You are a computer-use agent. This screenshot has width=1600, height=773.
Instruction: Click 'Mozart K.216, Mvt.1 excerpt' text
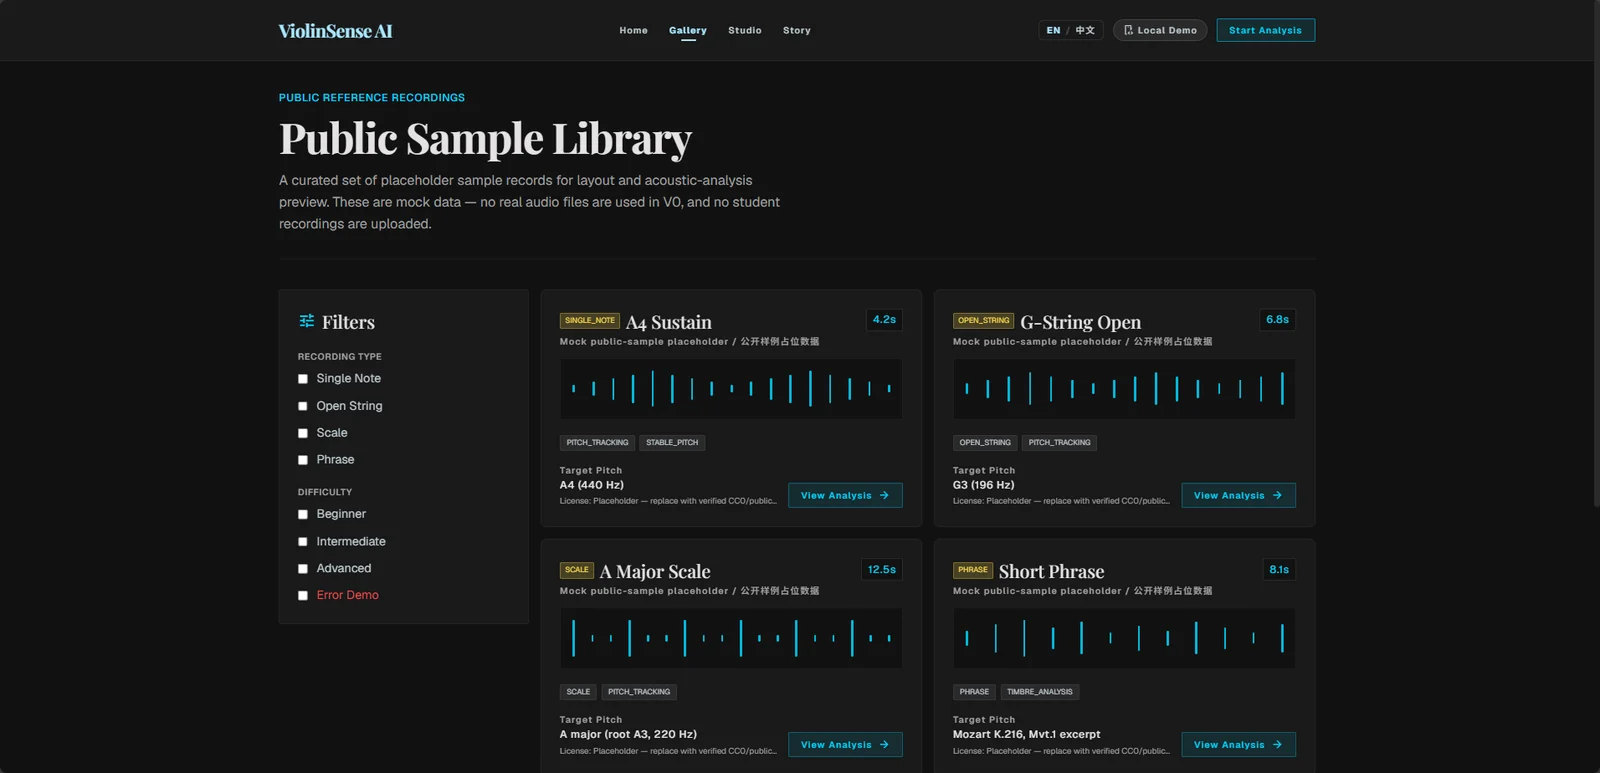tap(1027, 734)
